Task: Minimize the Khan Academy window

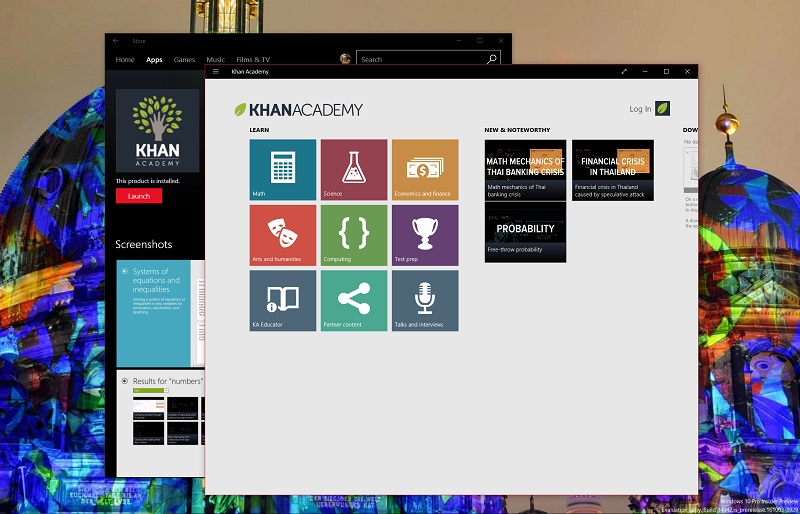Action: click(645, 71)
